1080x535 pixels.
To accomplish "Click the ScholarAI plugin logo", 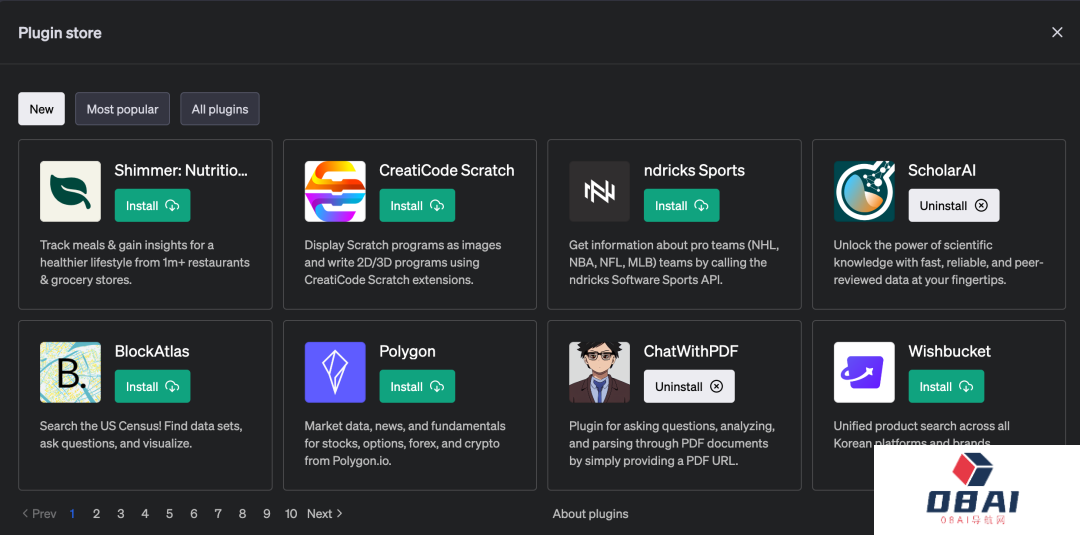I will (864, 191).
